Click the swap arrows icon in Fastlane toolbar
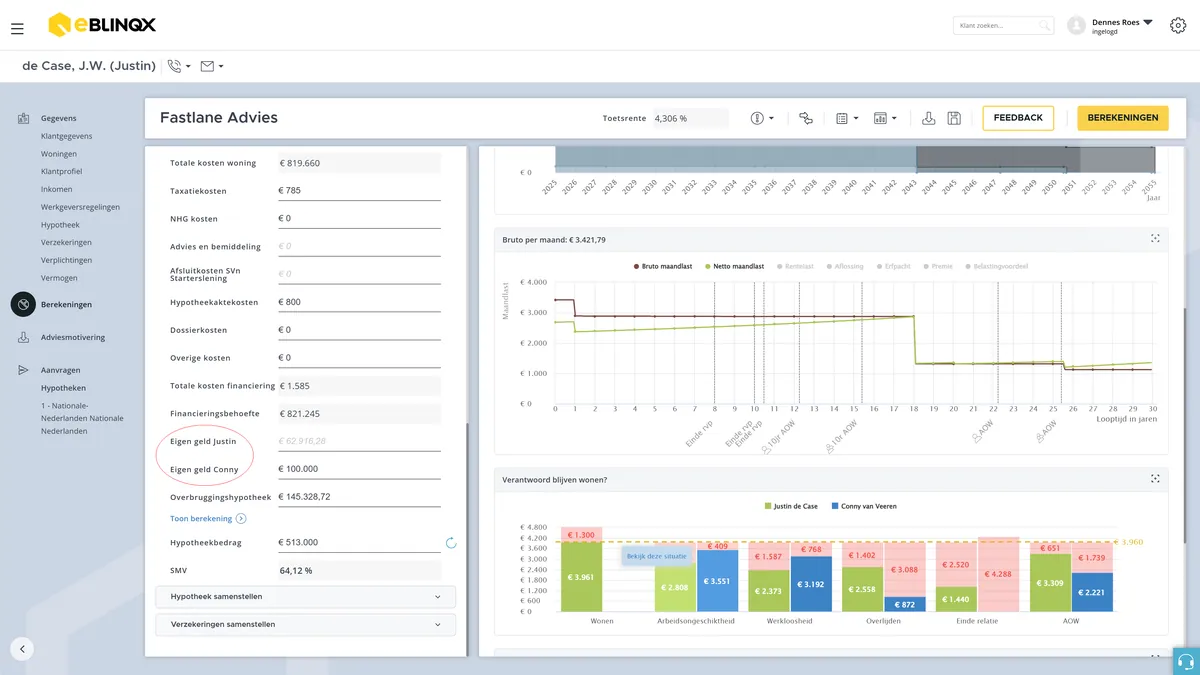The image size is (1200, 675). 806,118
